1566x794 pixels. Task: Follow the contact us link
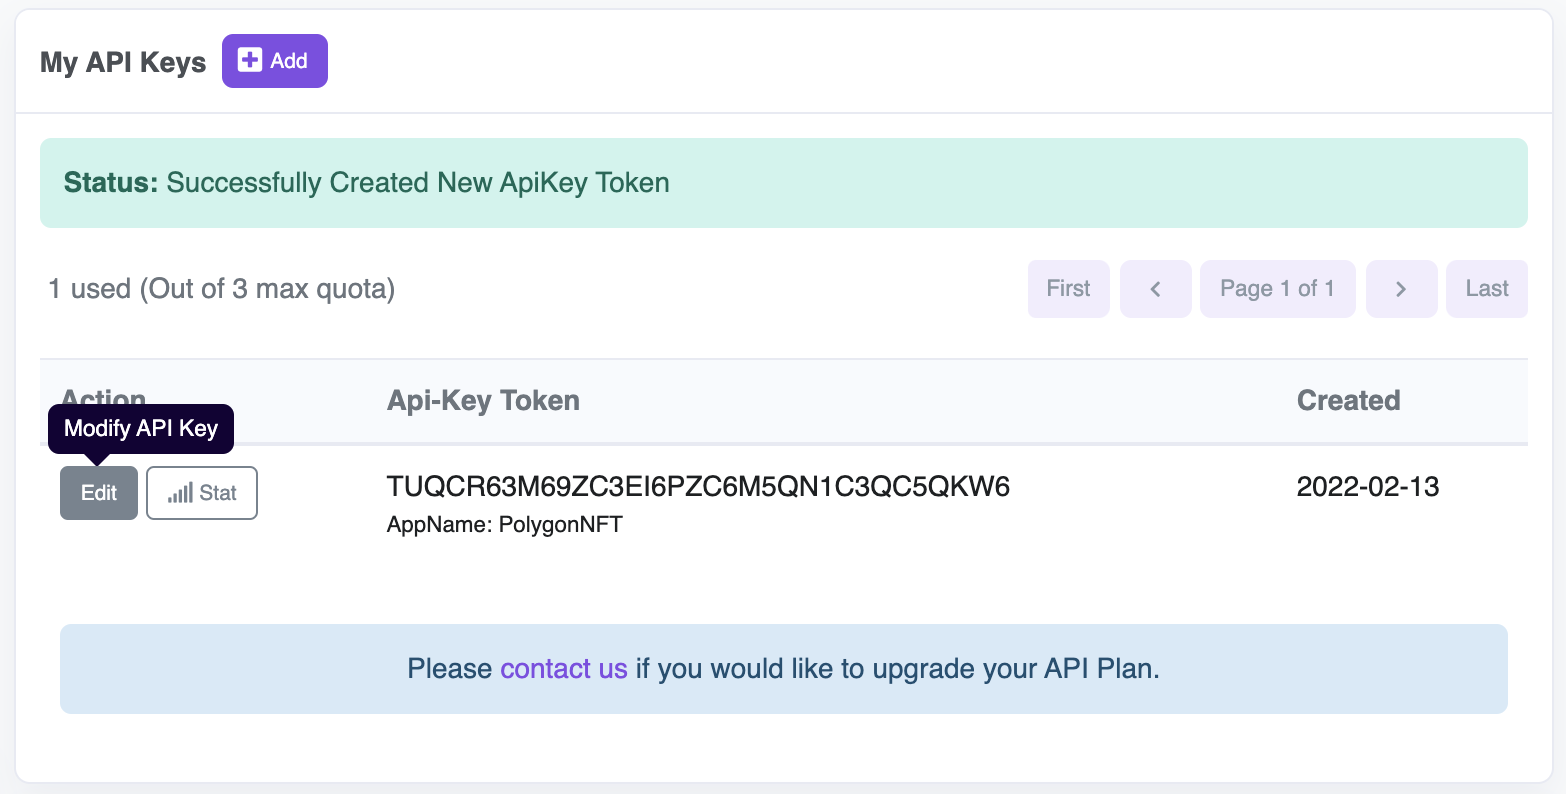pyautogui.click(x=564, y=669)
